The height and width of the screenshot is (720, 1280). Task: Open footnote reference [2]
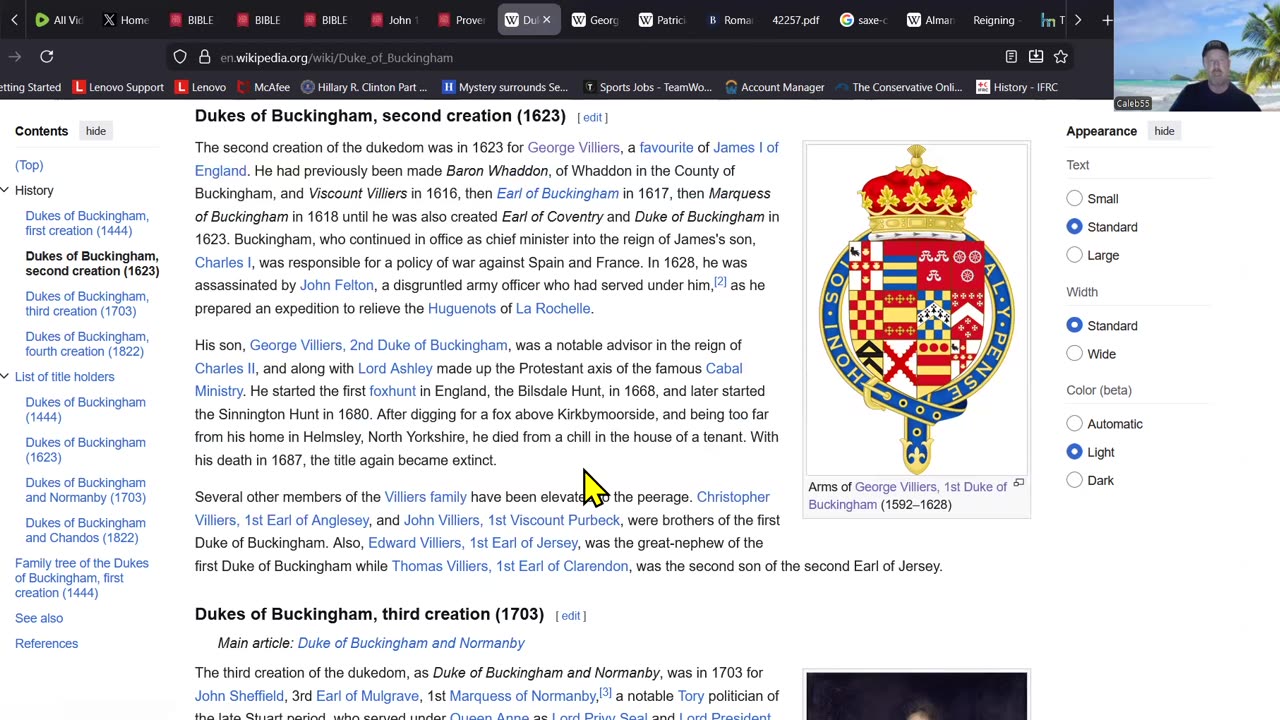[x=720, y=282]
